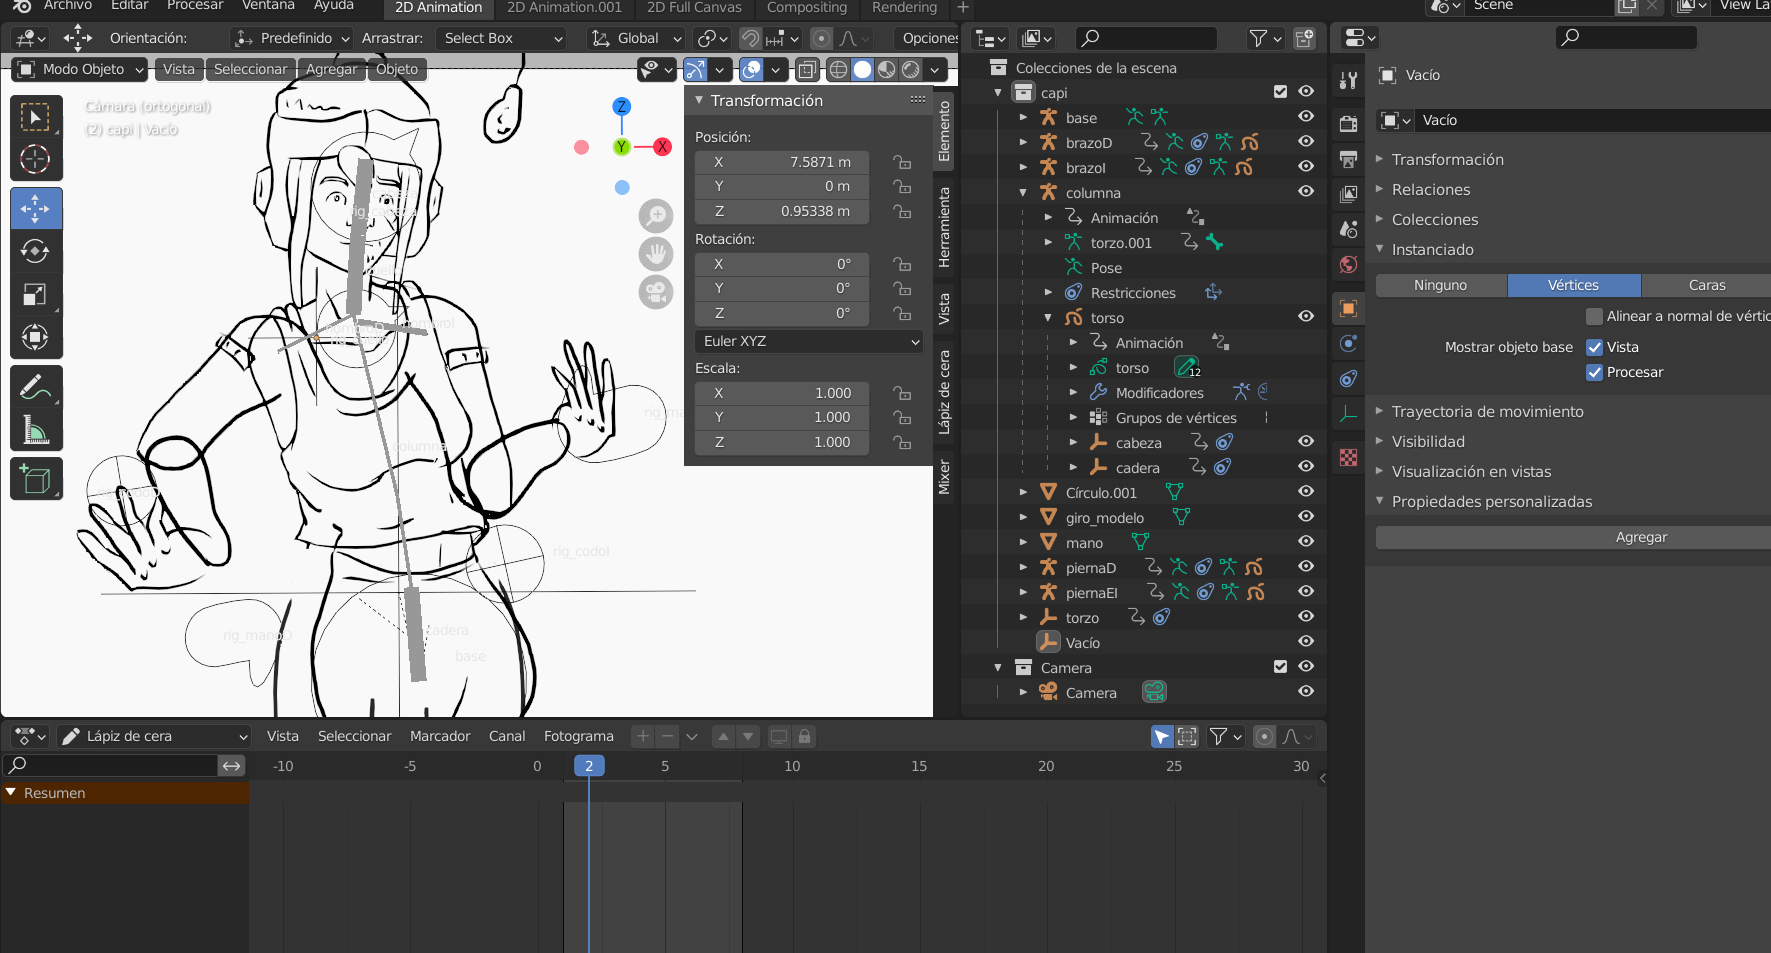The image size is (1771, 953).
Task: Click the Agregar custom property button
Action: click(1573, 537)
